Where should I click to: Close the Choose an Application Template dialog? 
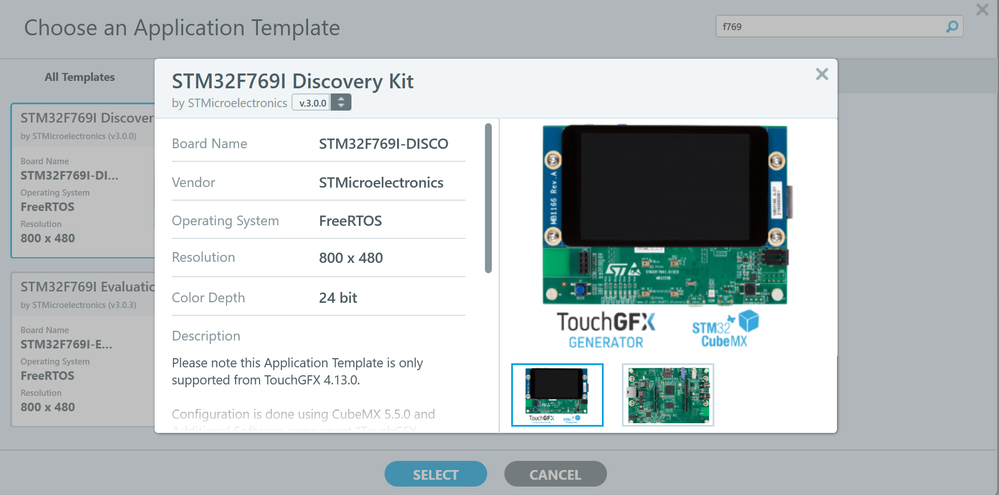[x=982, y=9]
